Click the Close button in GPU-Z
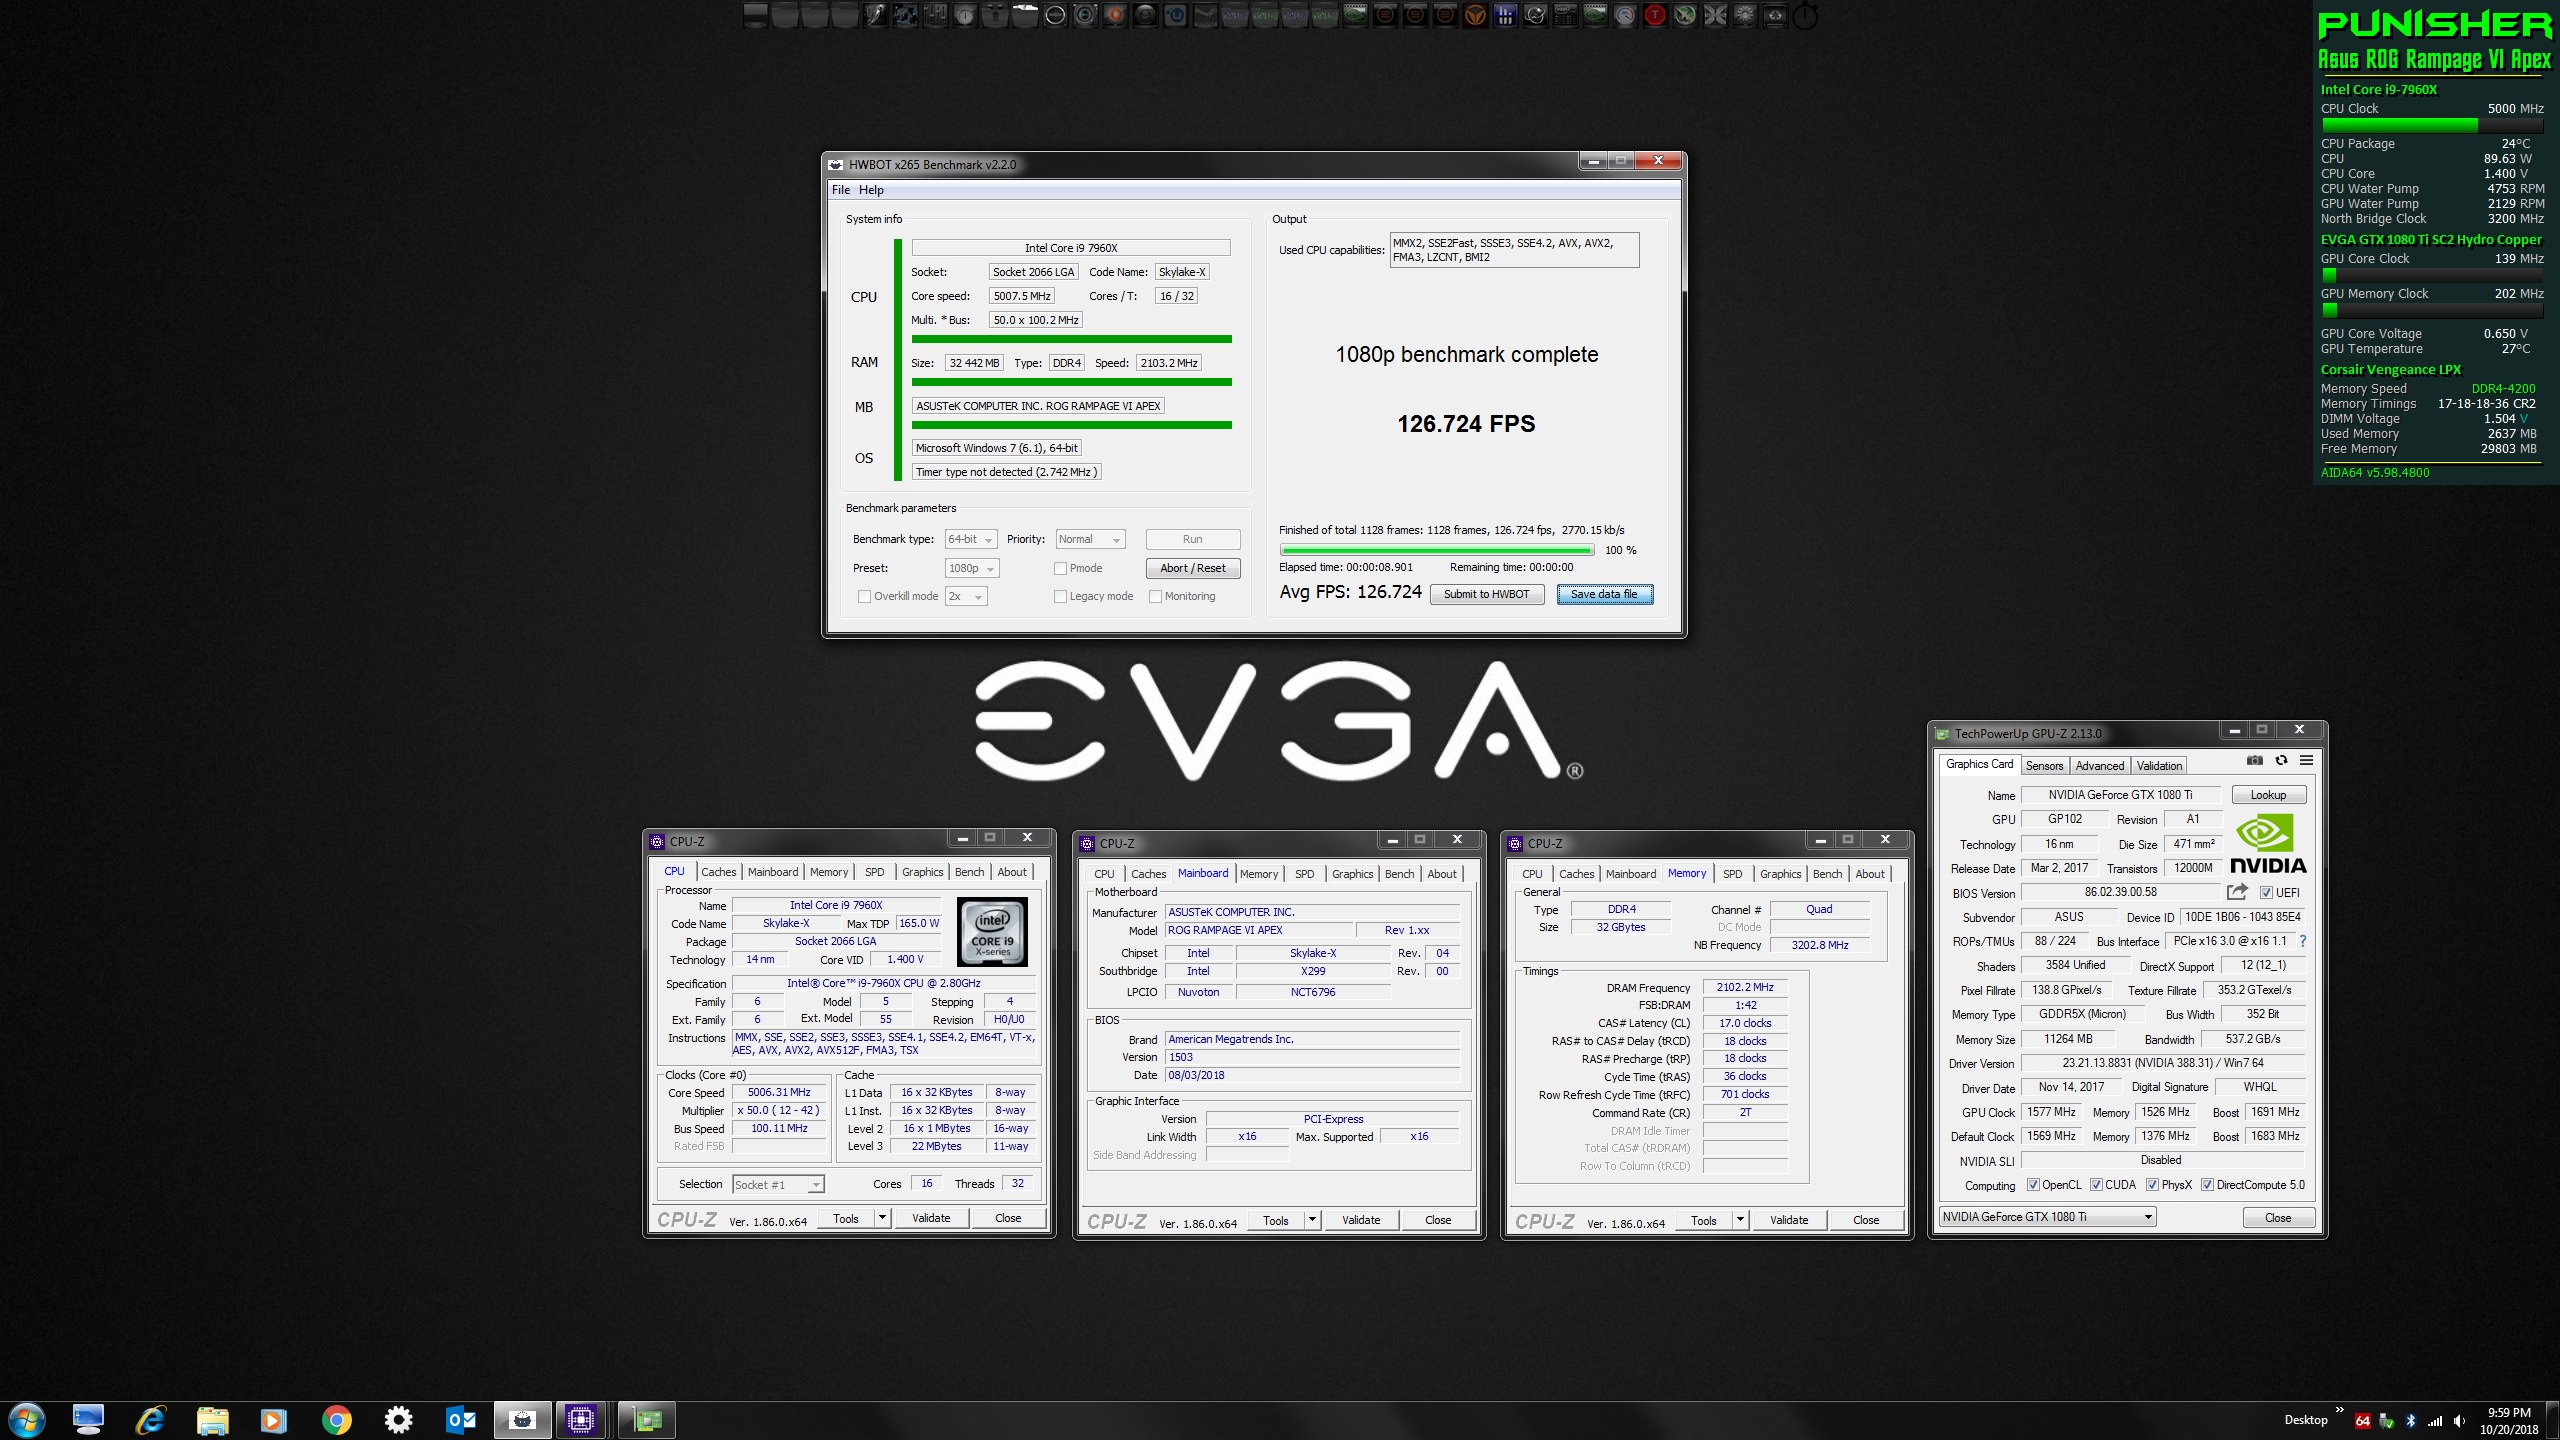 [x=2278, y=1217]
